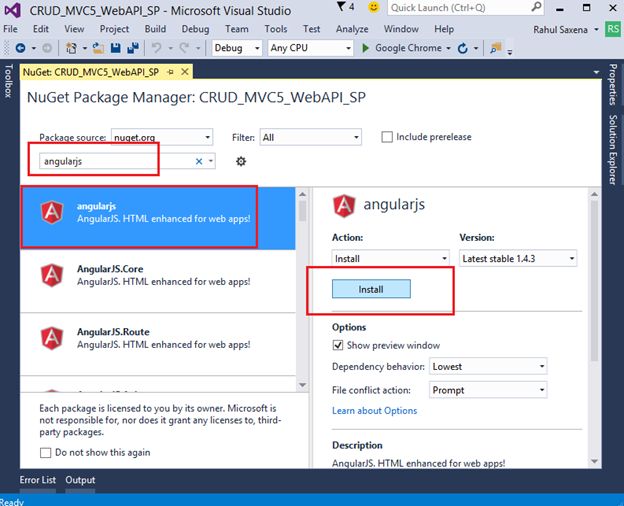This screenshot has width=624, height=506.
Task: Open the Filter All dropdown
Action: click(310, 137)
